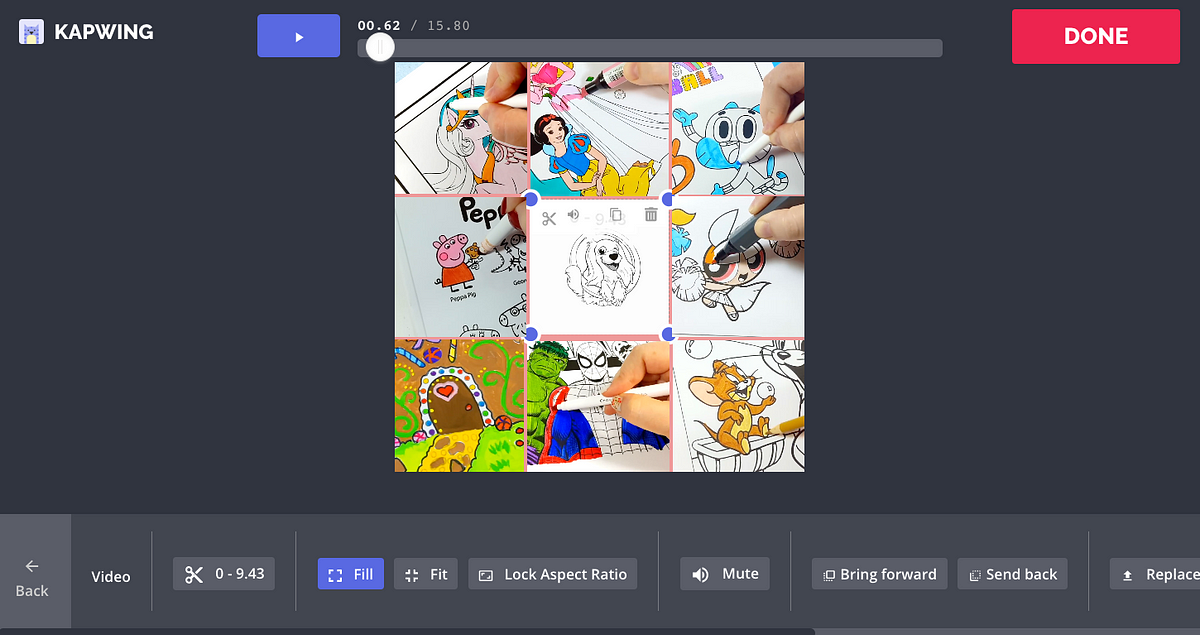Select the Tom and Jerry coloring tile
Viewport: 1200px width, 635px height.
(x=738, y=405)
